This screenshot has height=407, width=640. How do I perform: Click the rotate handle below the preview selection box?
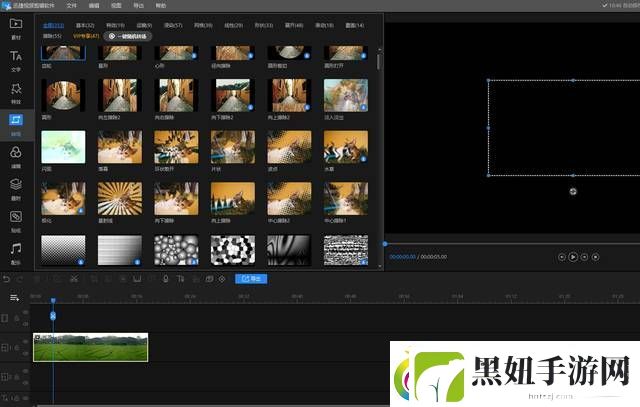[573, 191]
